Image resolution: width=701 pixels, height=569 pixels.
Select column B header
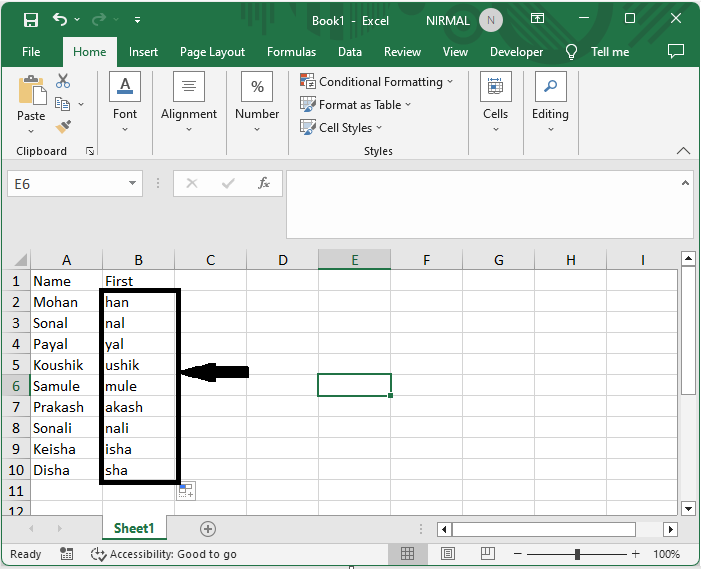pyautogui.click(x=138, y=260)
